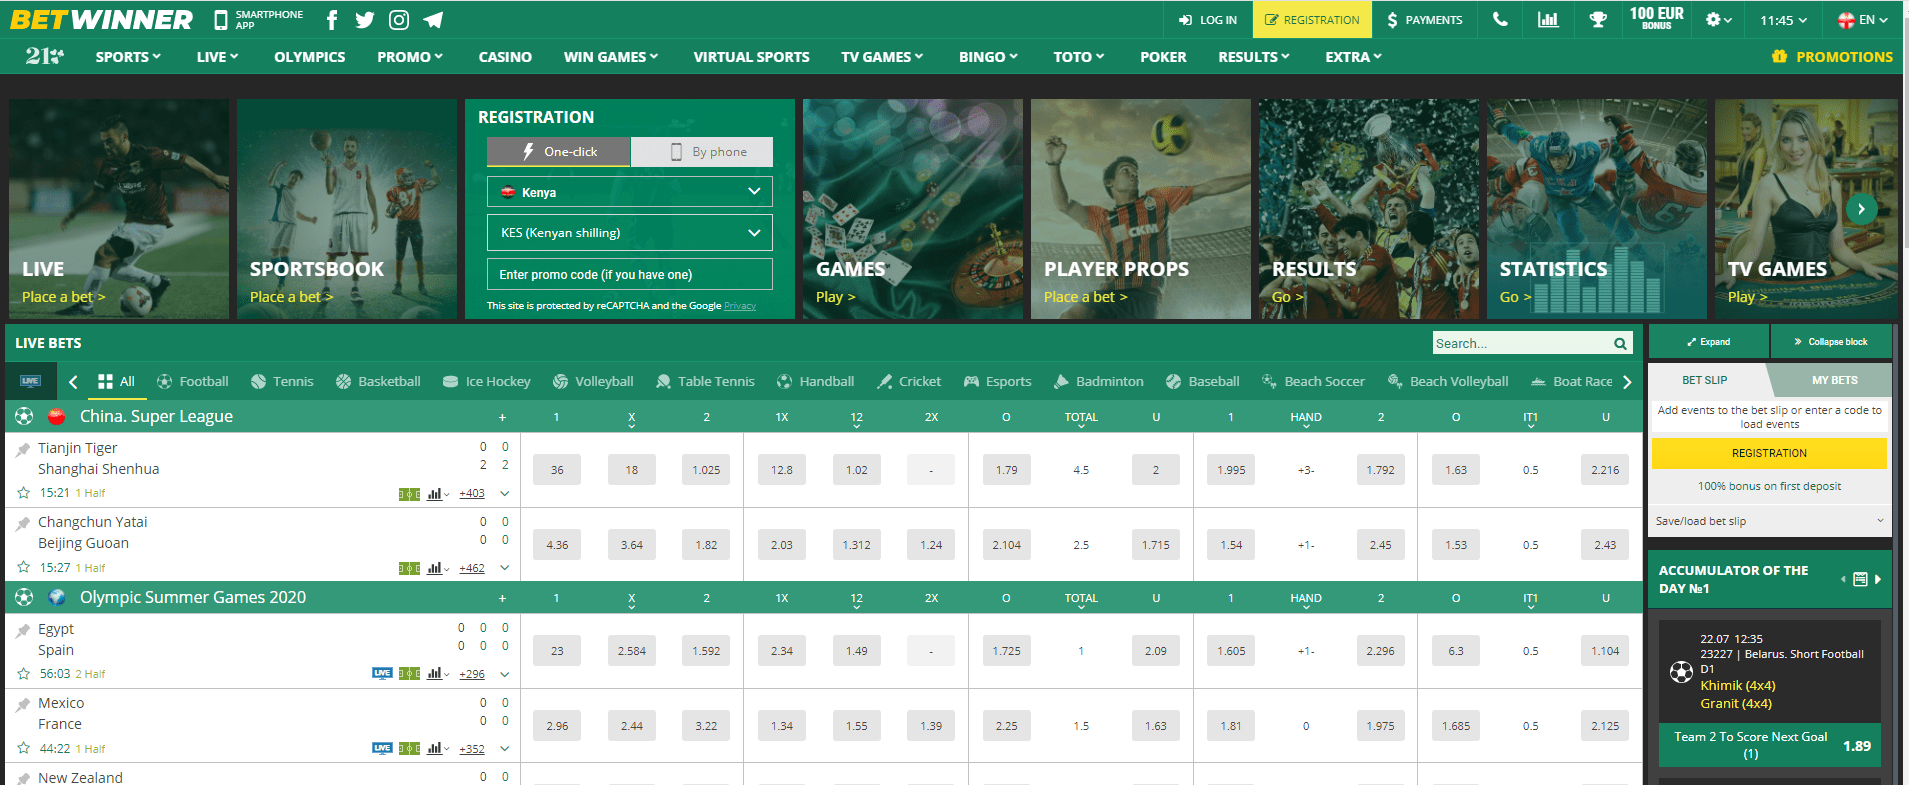Favorite the Tianjin Tiger match star
This screenshot has width=1909, height=785.
pos(23,493)
